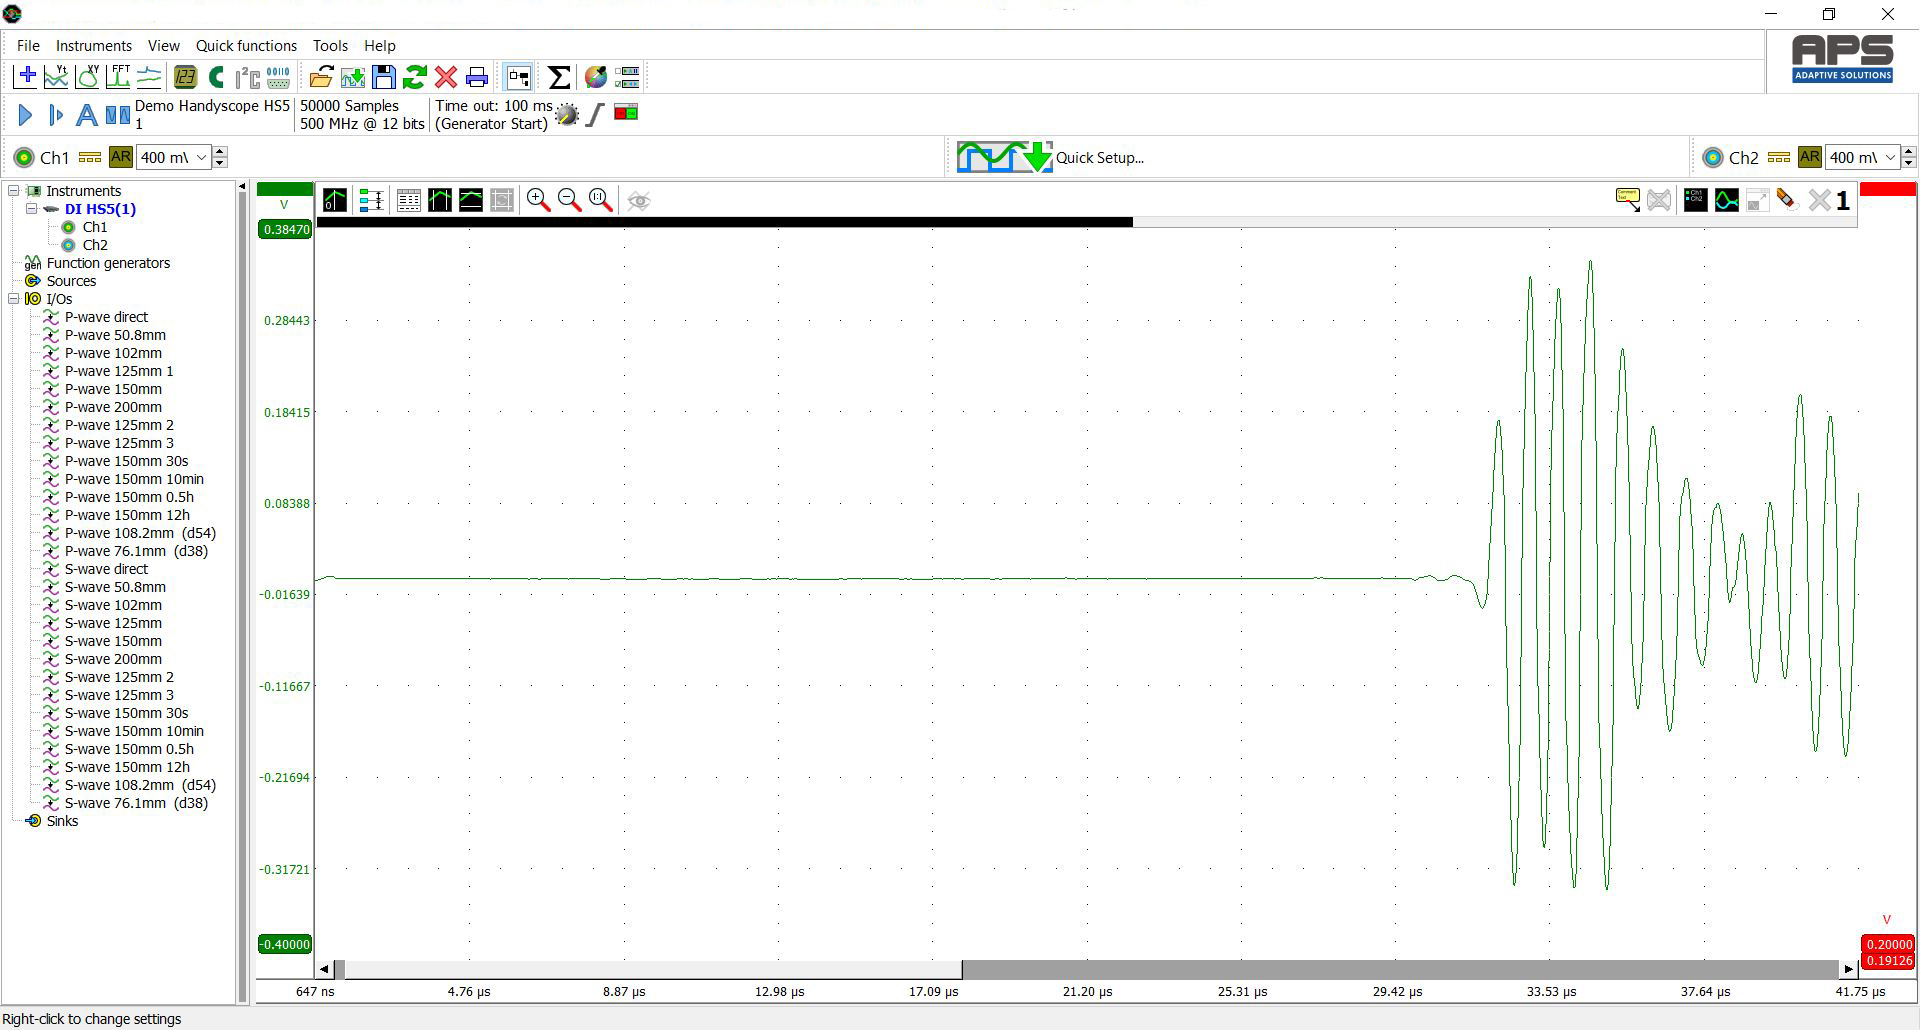Toggle the object tree view icon

click(x=518, y=77)
